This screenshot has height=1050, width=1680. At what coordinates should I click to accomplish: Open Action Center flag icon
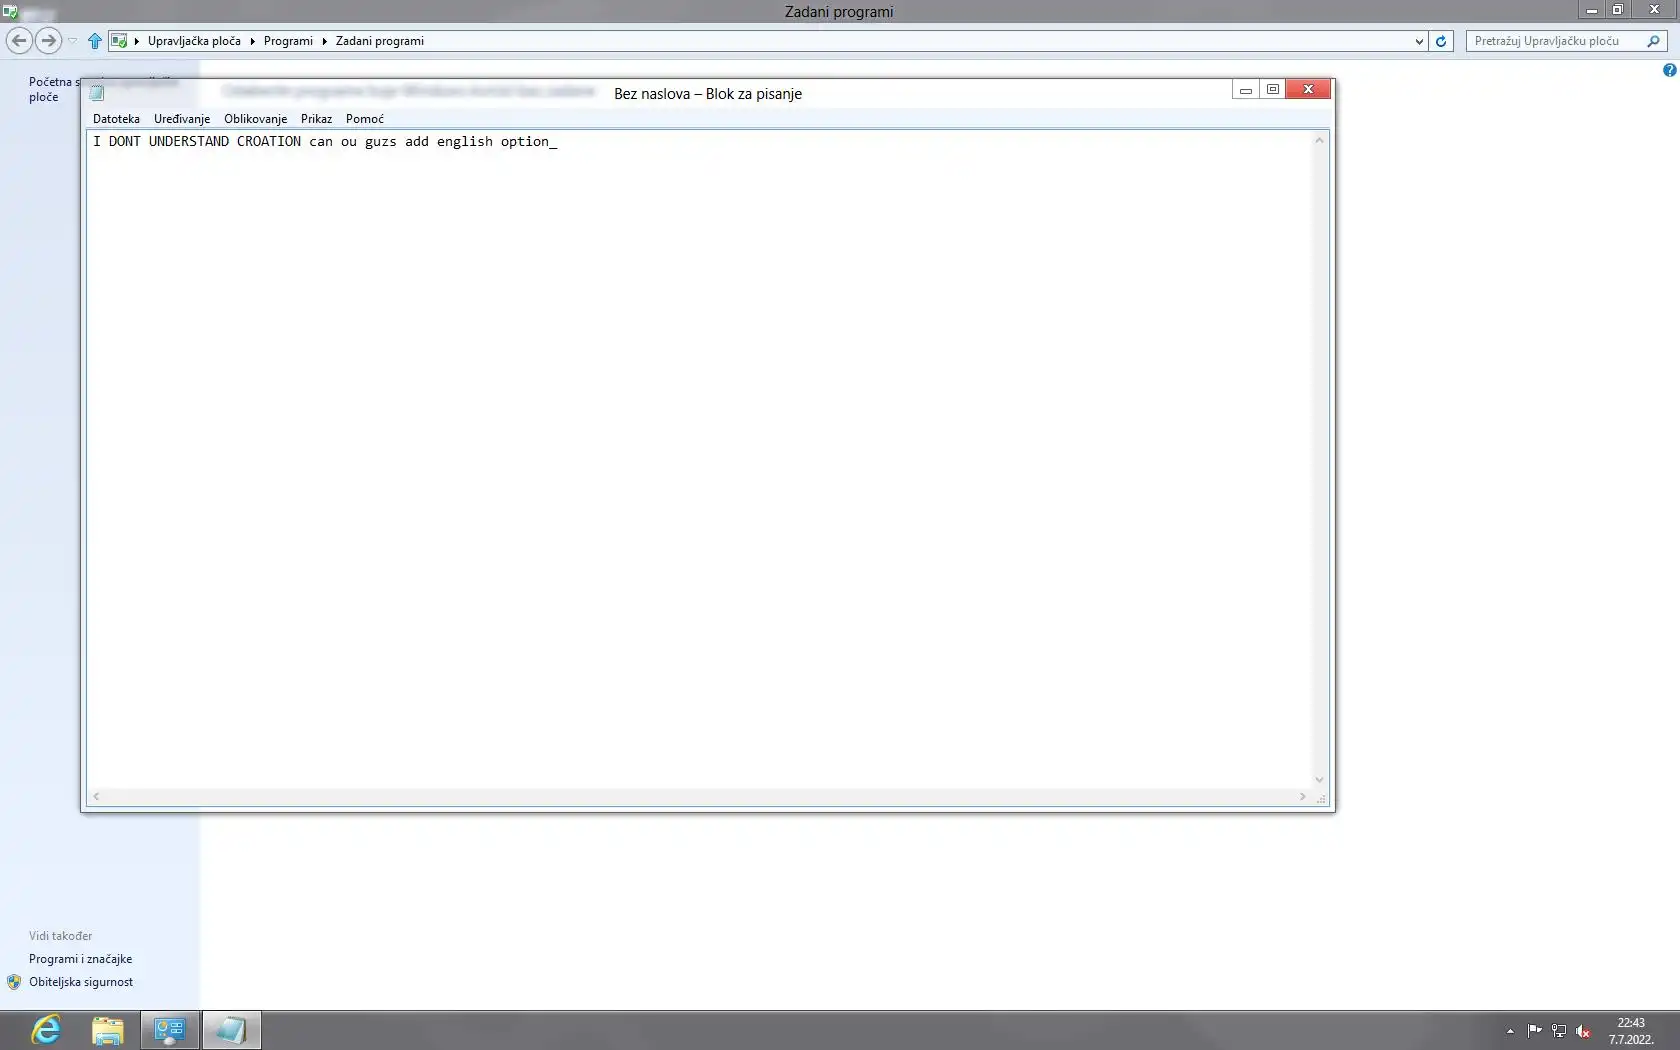point(1534,1031)
